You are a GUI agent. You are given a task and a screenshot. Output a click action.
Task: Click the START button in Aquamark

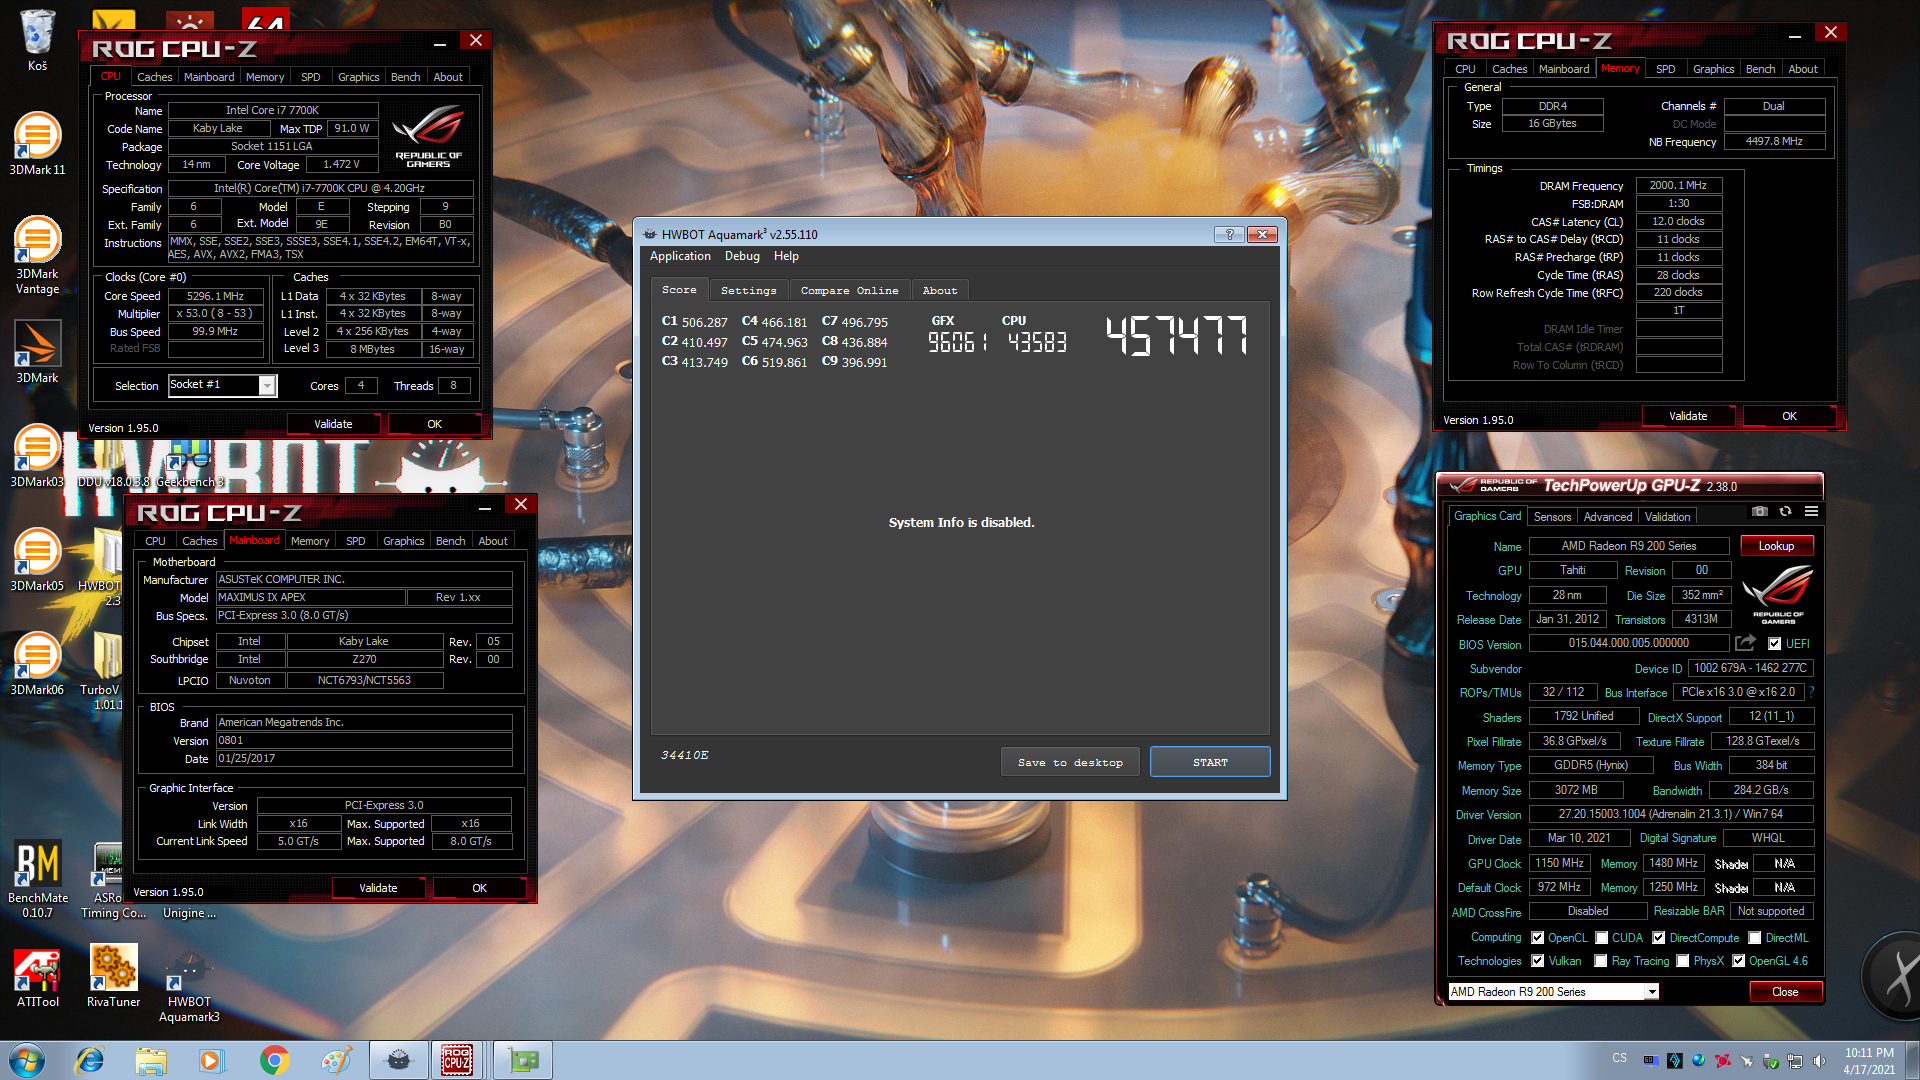[x=1210, y=762]
